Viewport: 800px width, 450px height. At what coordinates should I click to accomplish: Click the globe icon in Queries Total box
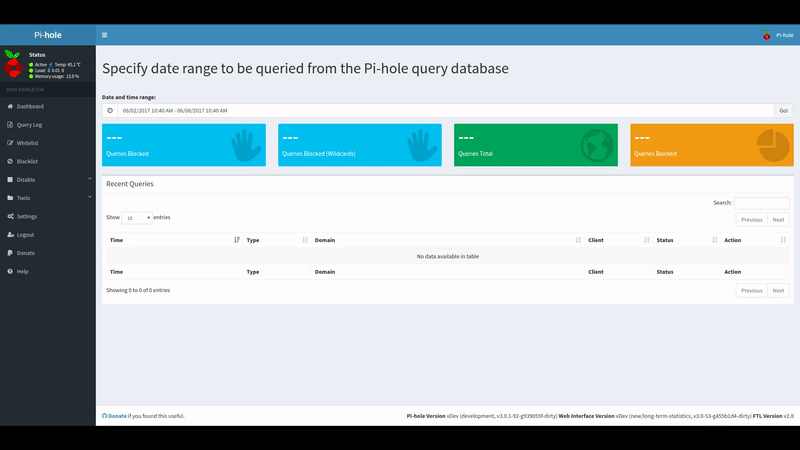[597, 146]
